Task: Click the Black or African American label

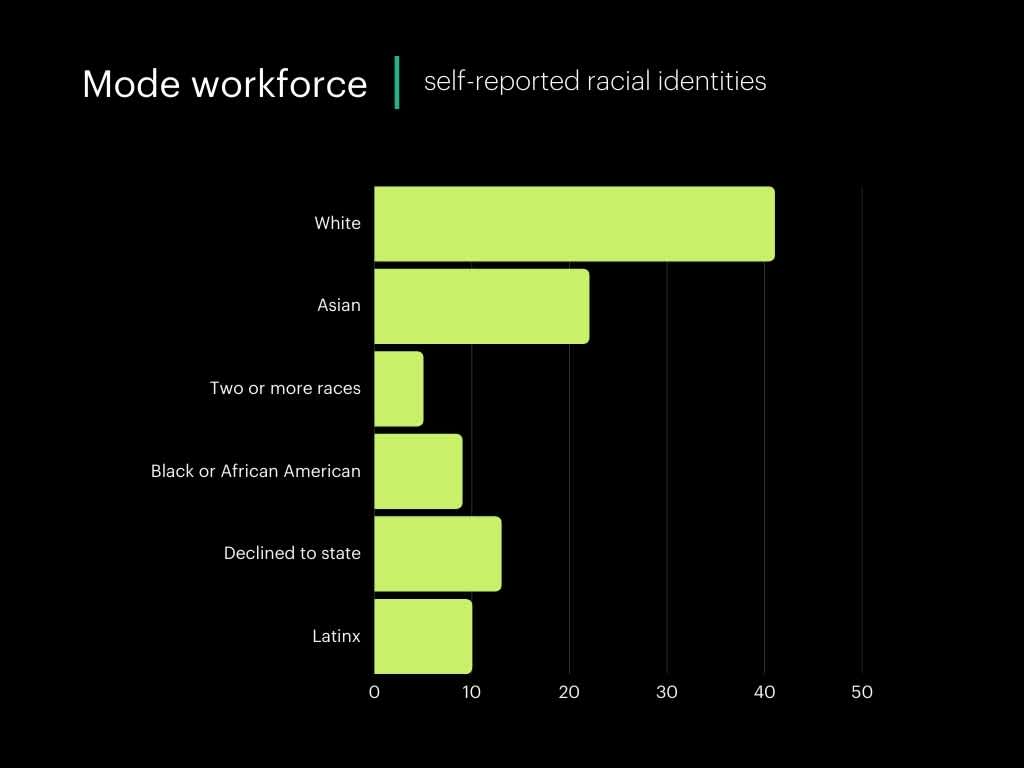Action: pyautogui.click(x=255, y=470)
